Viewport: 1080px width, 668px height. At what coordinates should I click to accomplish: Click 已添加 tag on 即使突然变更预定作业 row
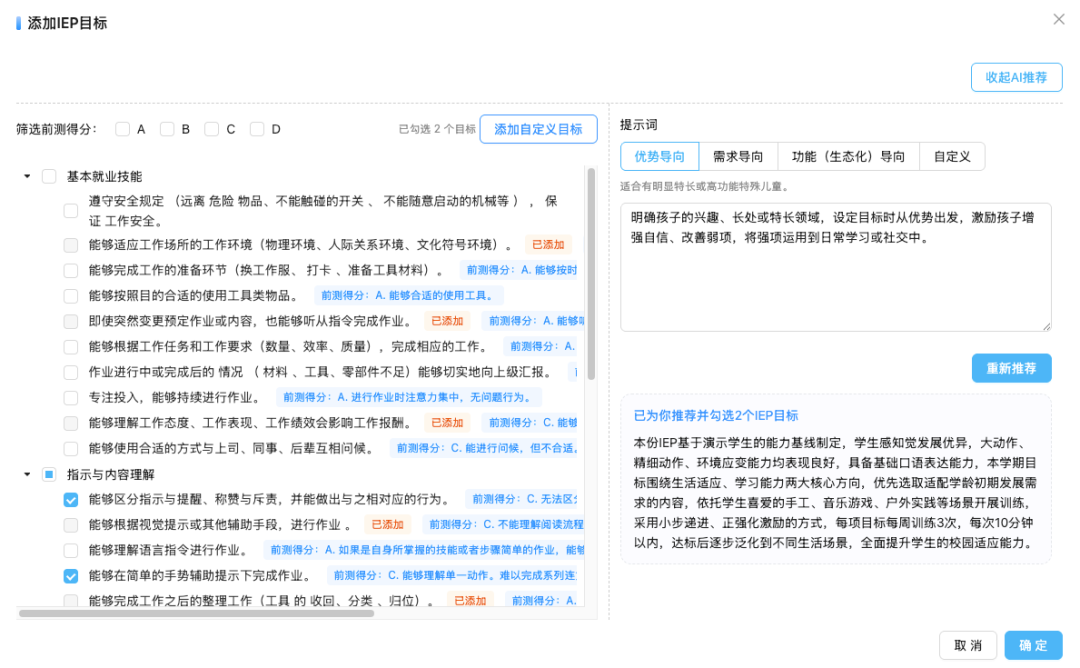(x=447, y=321)
